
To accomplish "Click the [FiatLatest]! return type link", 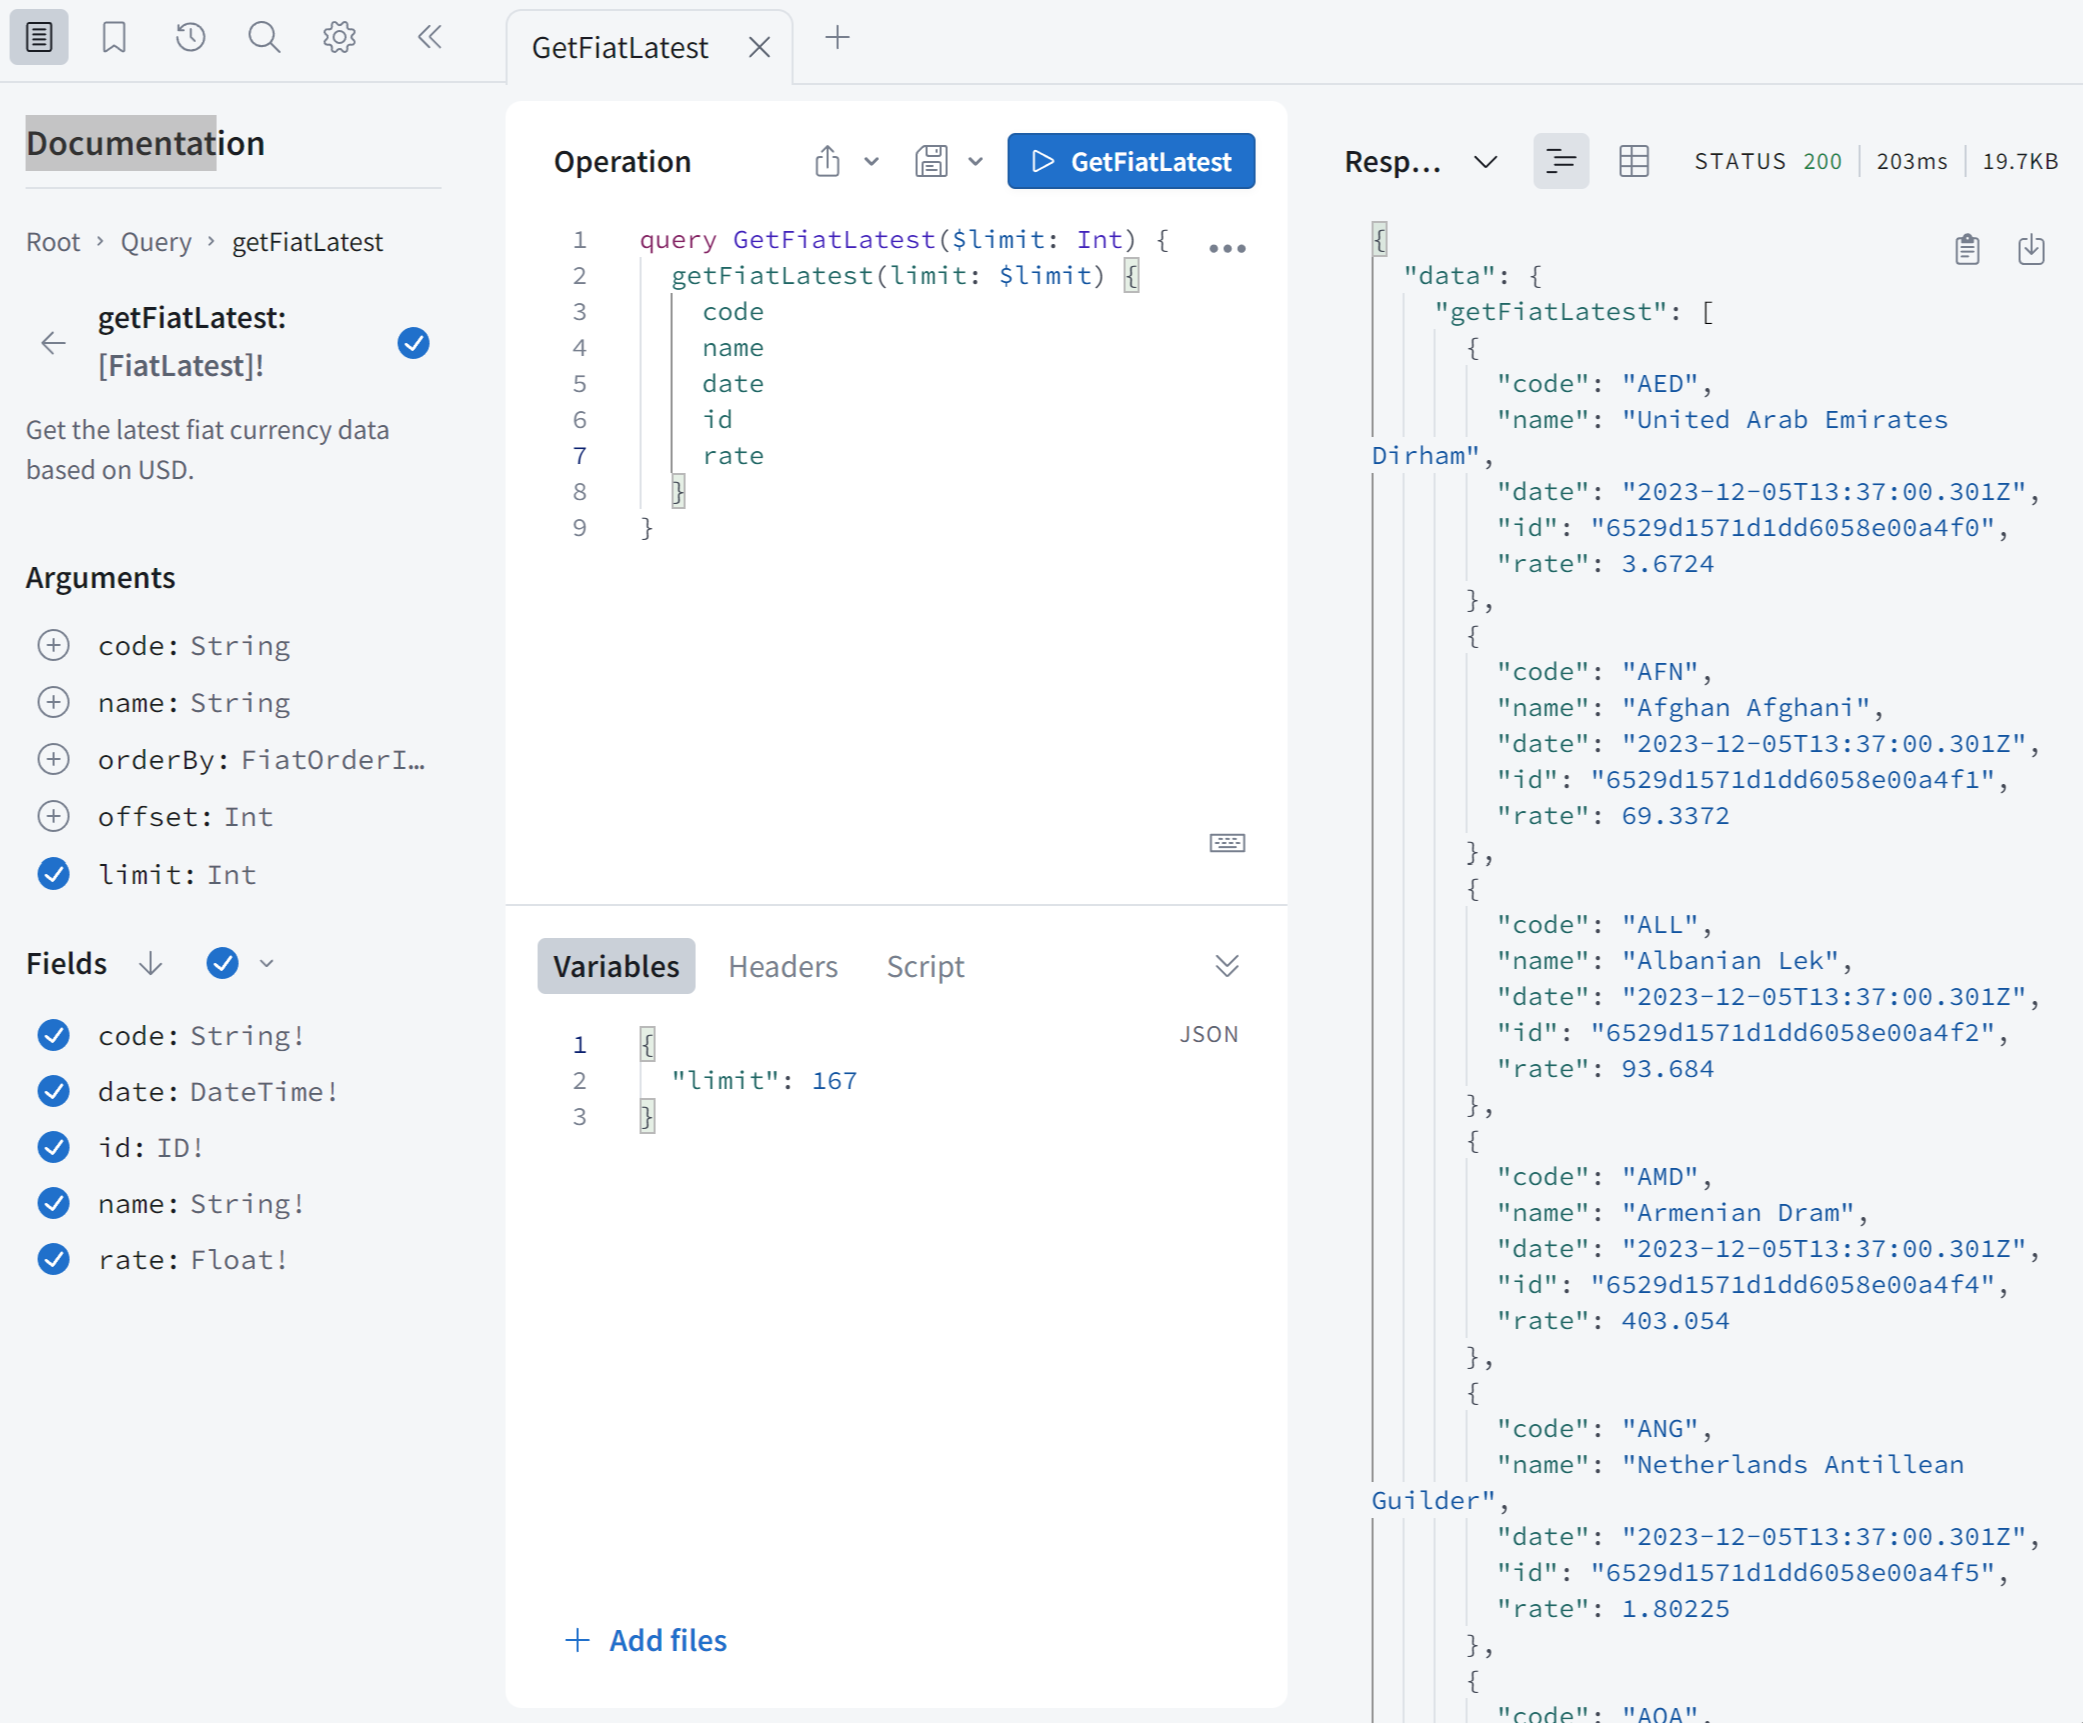I will click(181, 366).
